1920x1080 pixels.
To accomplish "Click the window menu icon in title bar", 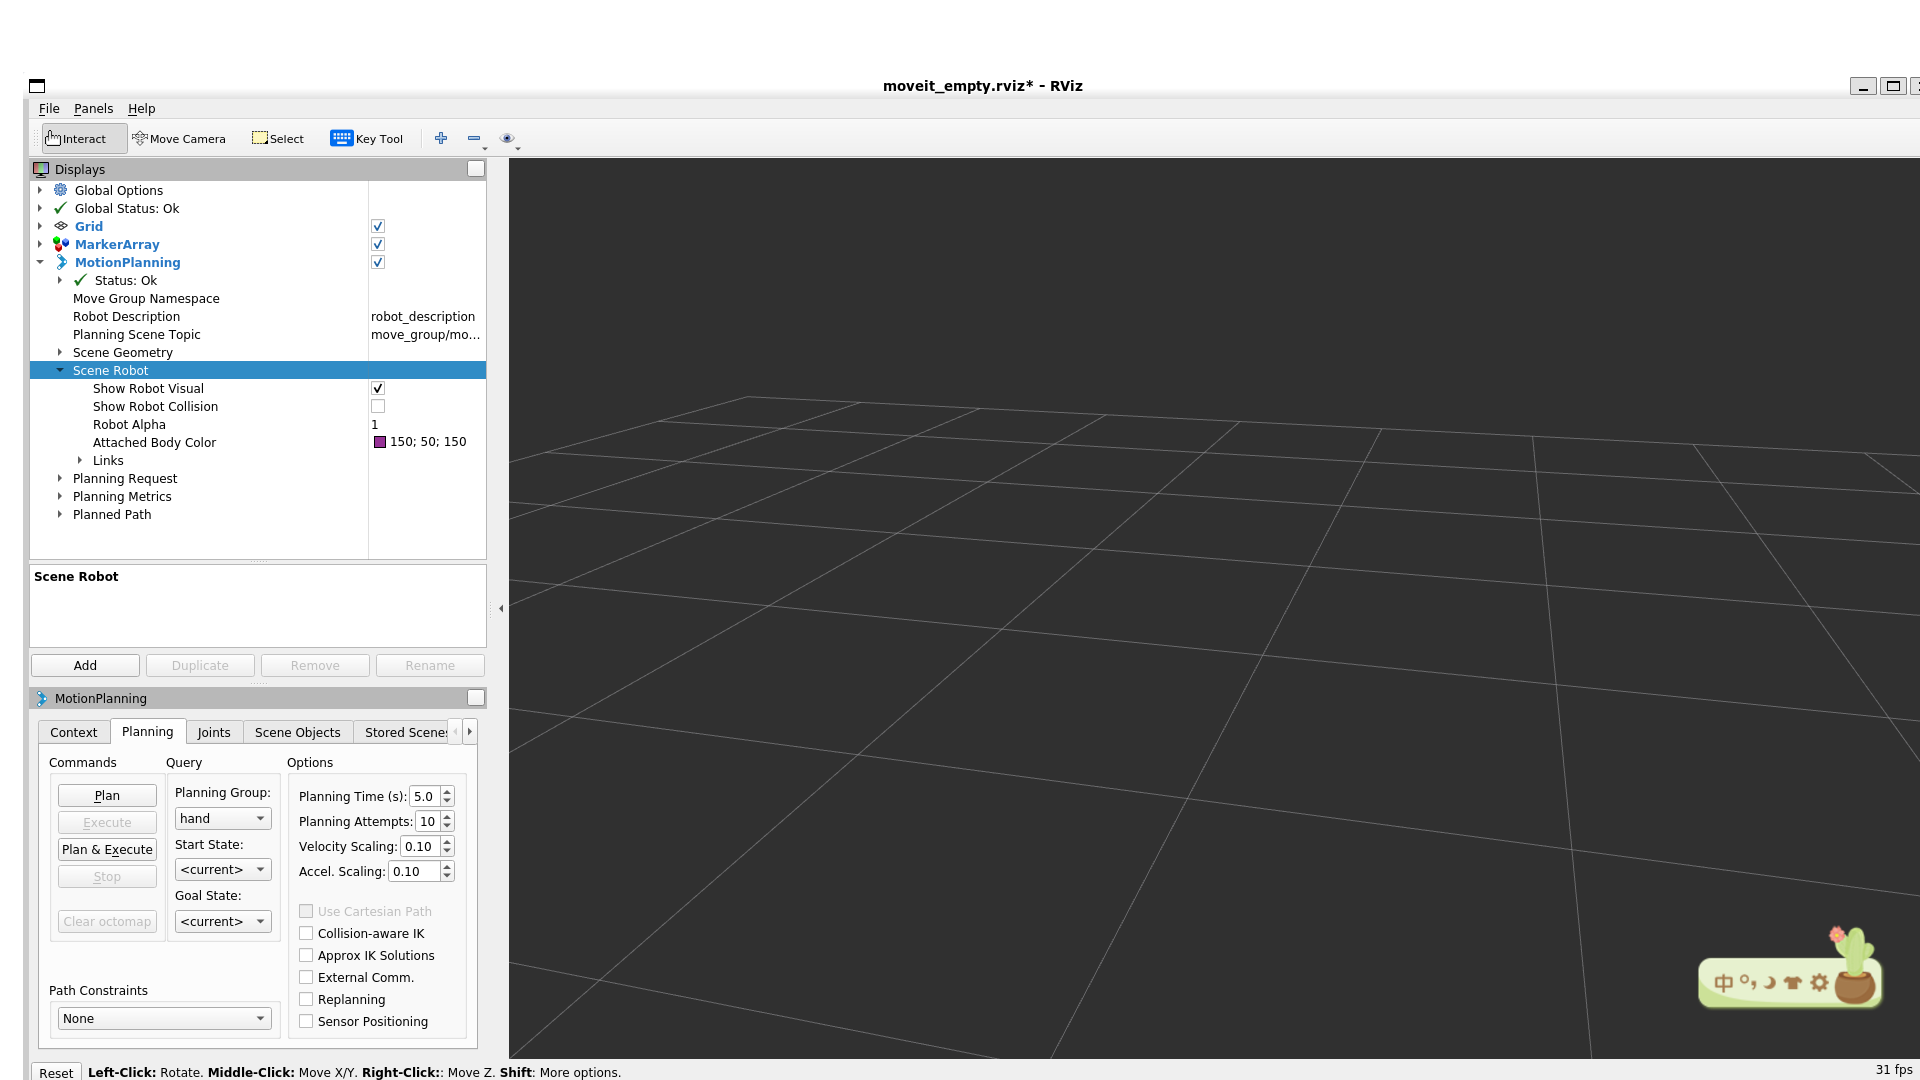I will pos(37,86).
